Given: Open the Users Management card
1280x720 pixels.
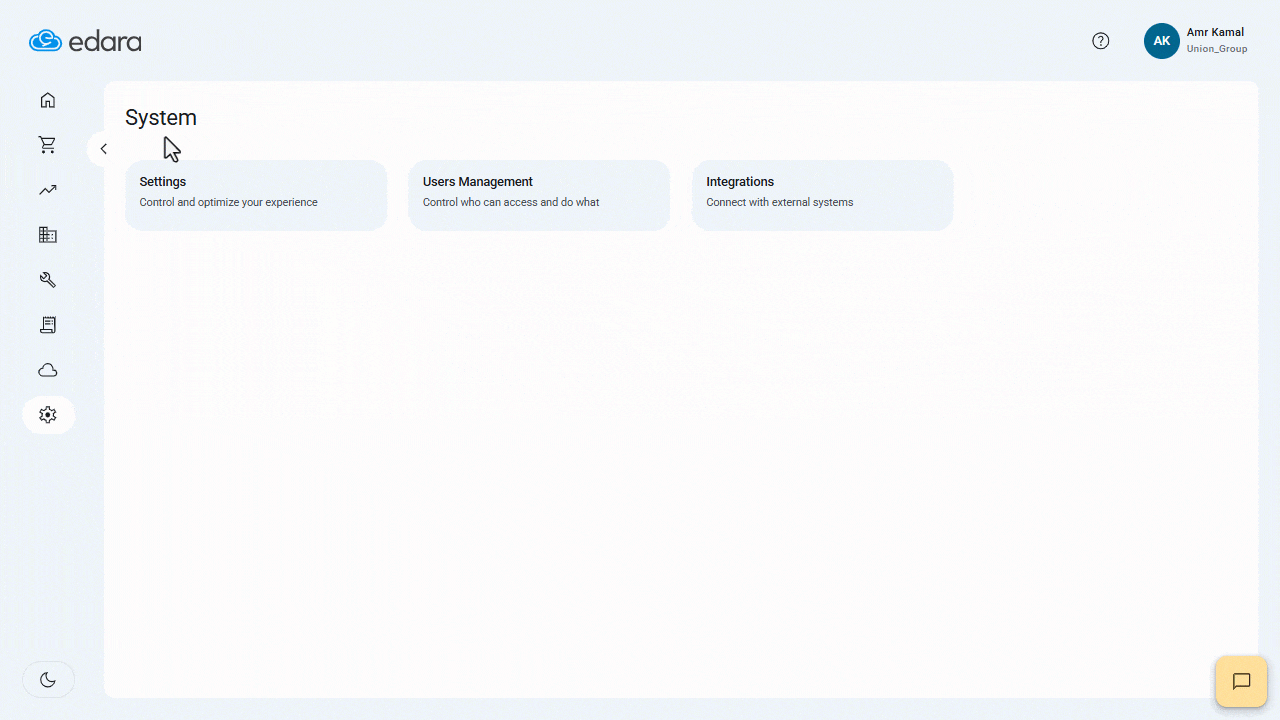Looking at the screenshot, I should point(539,195).
